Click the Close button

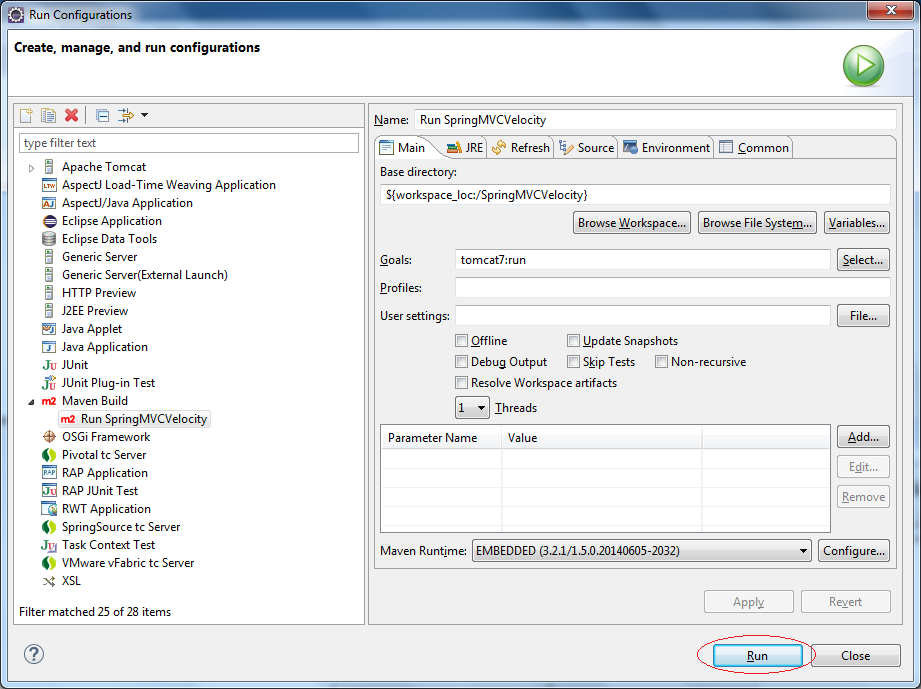pos(855,656)
